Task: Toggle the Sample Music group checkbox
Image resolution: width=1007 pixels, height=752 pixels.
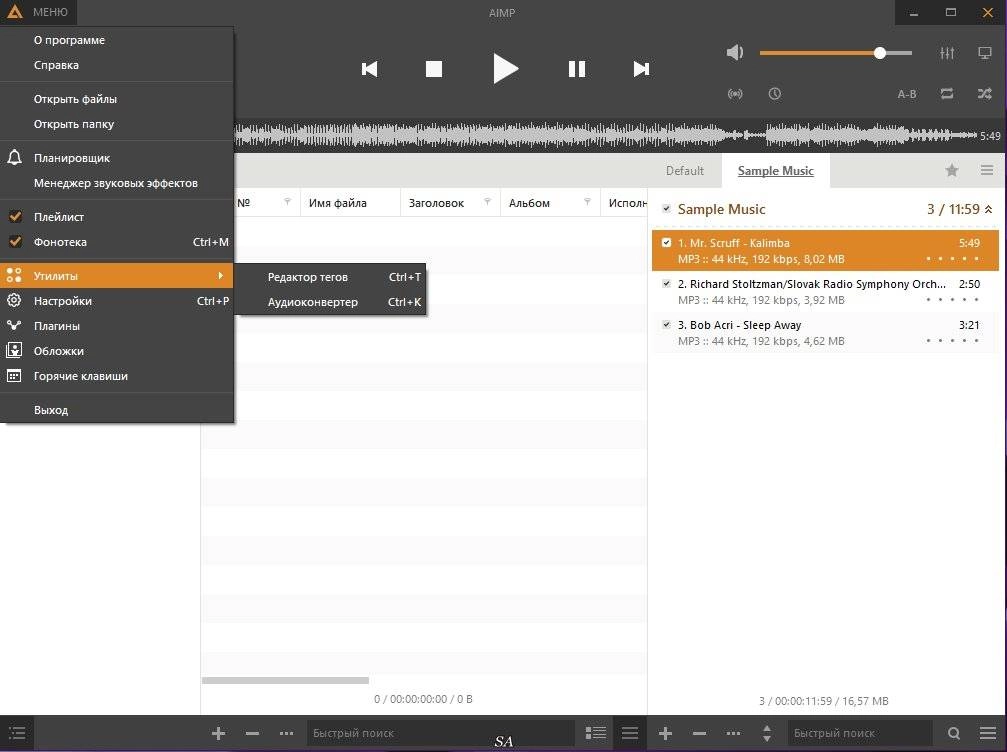Action: (666, 209)
